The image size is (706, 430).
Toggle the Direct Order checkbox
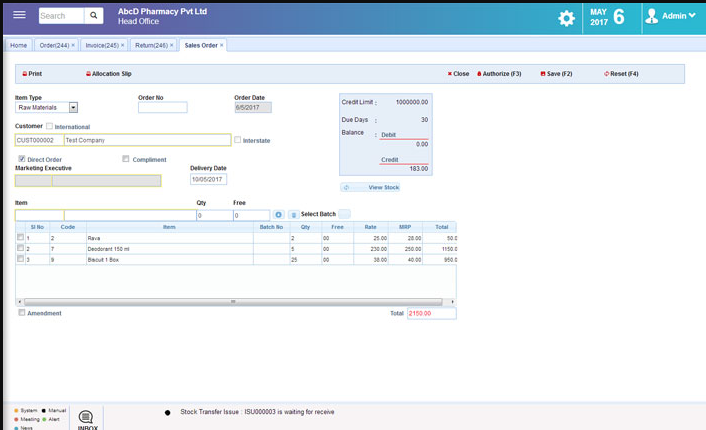(x=22, y=159)
